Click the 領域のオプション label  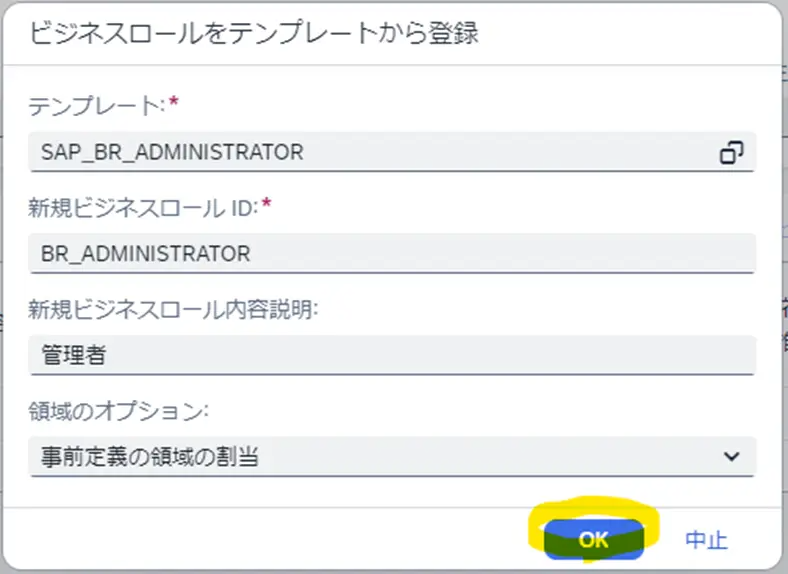(x=118, y=411)
